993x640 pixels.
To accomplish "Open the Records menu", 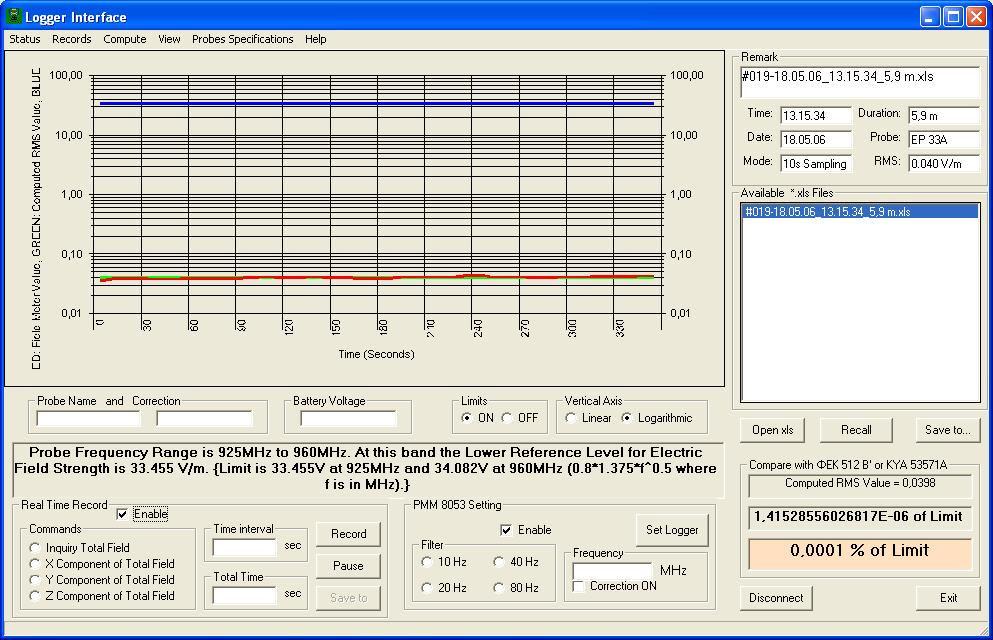I will coord(72,39).
